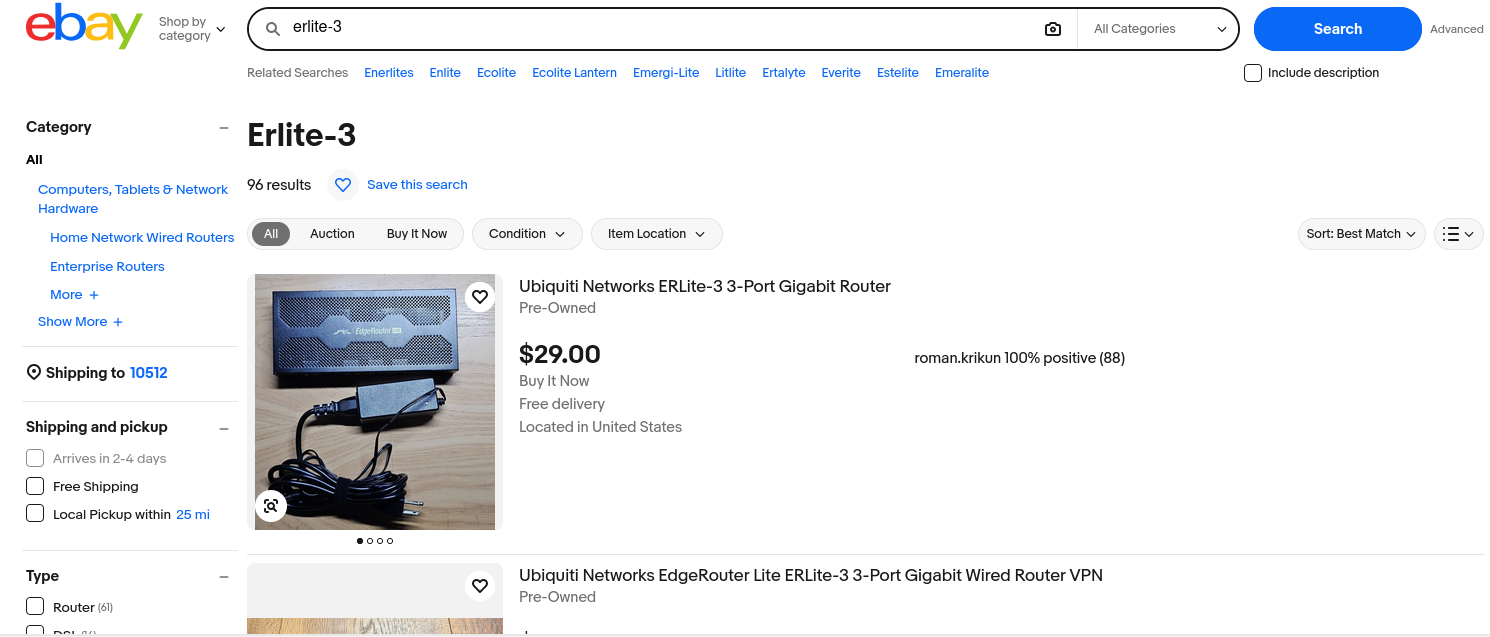
Task: Open All Categories dropdown
Action: [1159, 29]
